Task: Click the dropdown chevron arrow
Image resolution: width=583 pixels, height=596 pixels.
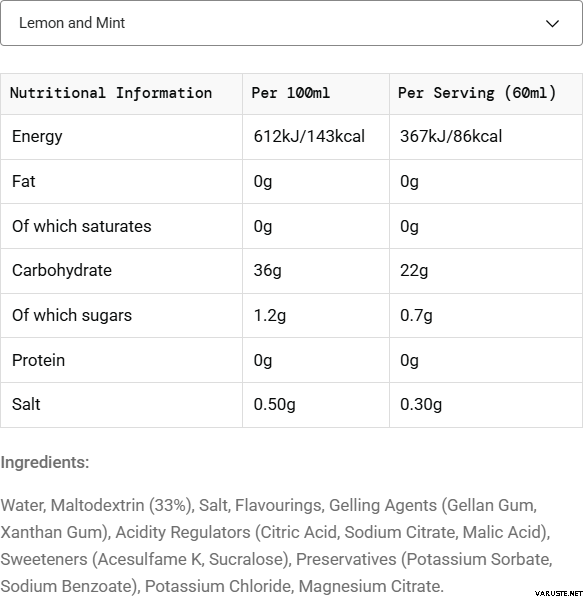Action: tap(552, 24)
